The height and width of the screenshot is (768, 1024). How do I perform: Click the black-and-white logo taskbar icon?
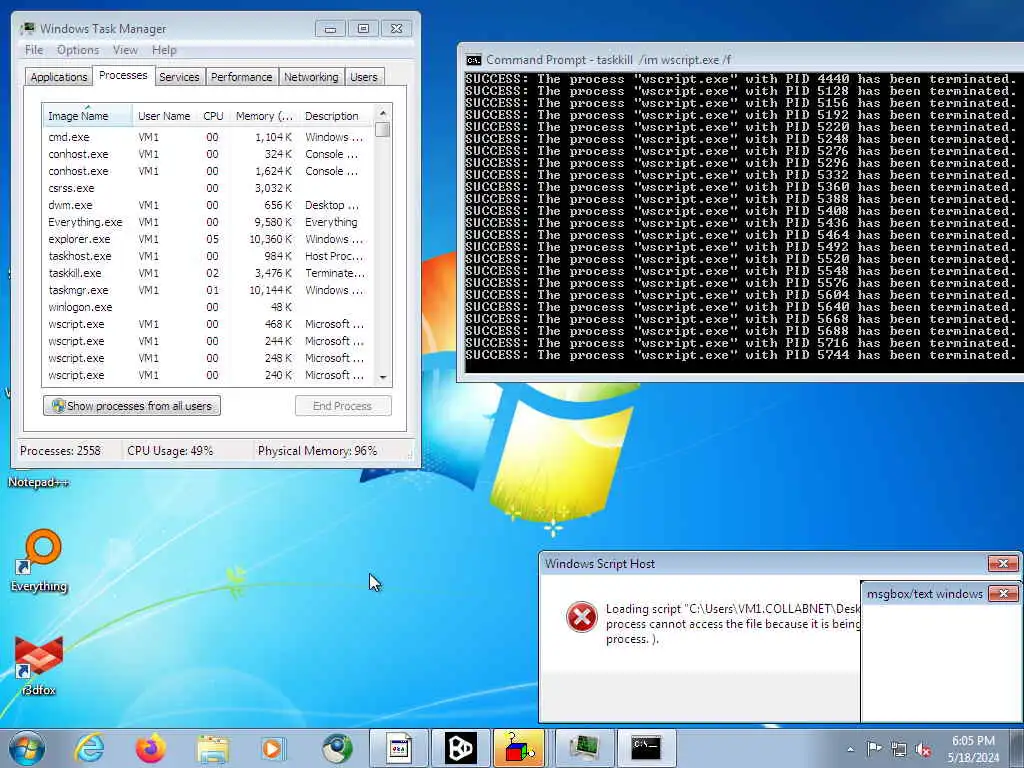pyautogui.click(x=460, y=748)
